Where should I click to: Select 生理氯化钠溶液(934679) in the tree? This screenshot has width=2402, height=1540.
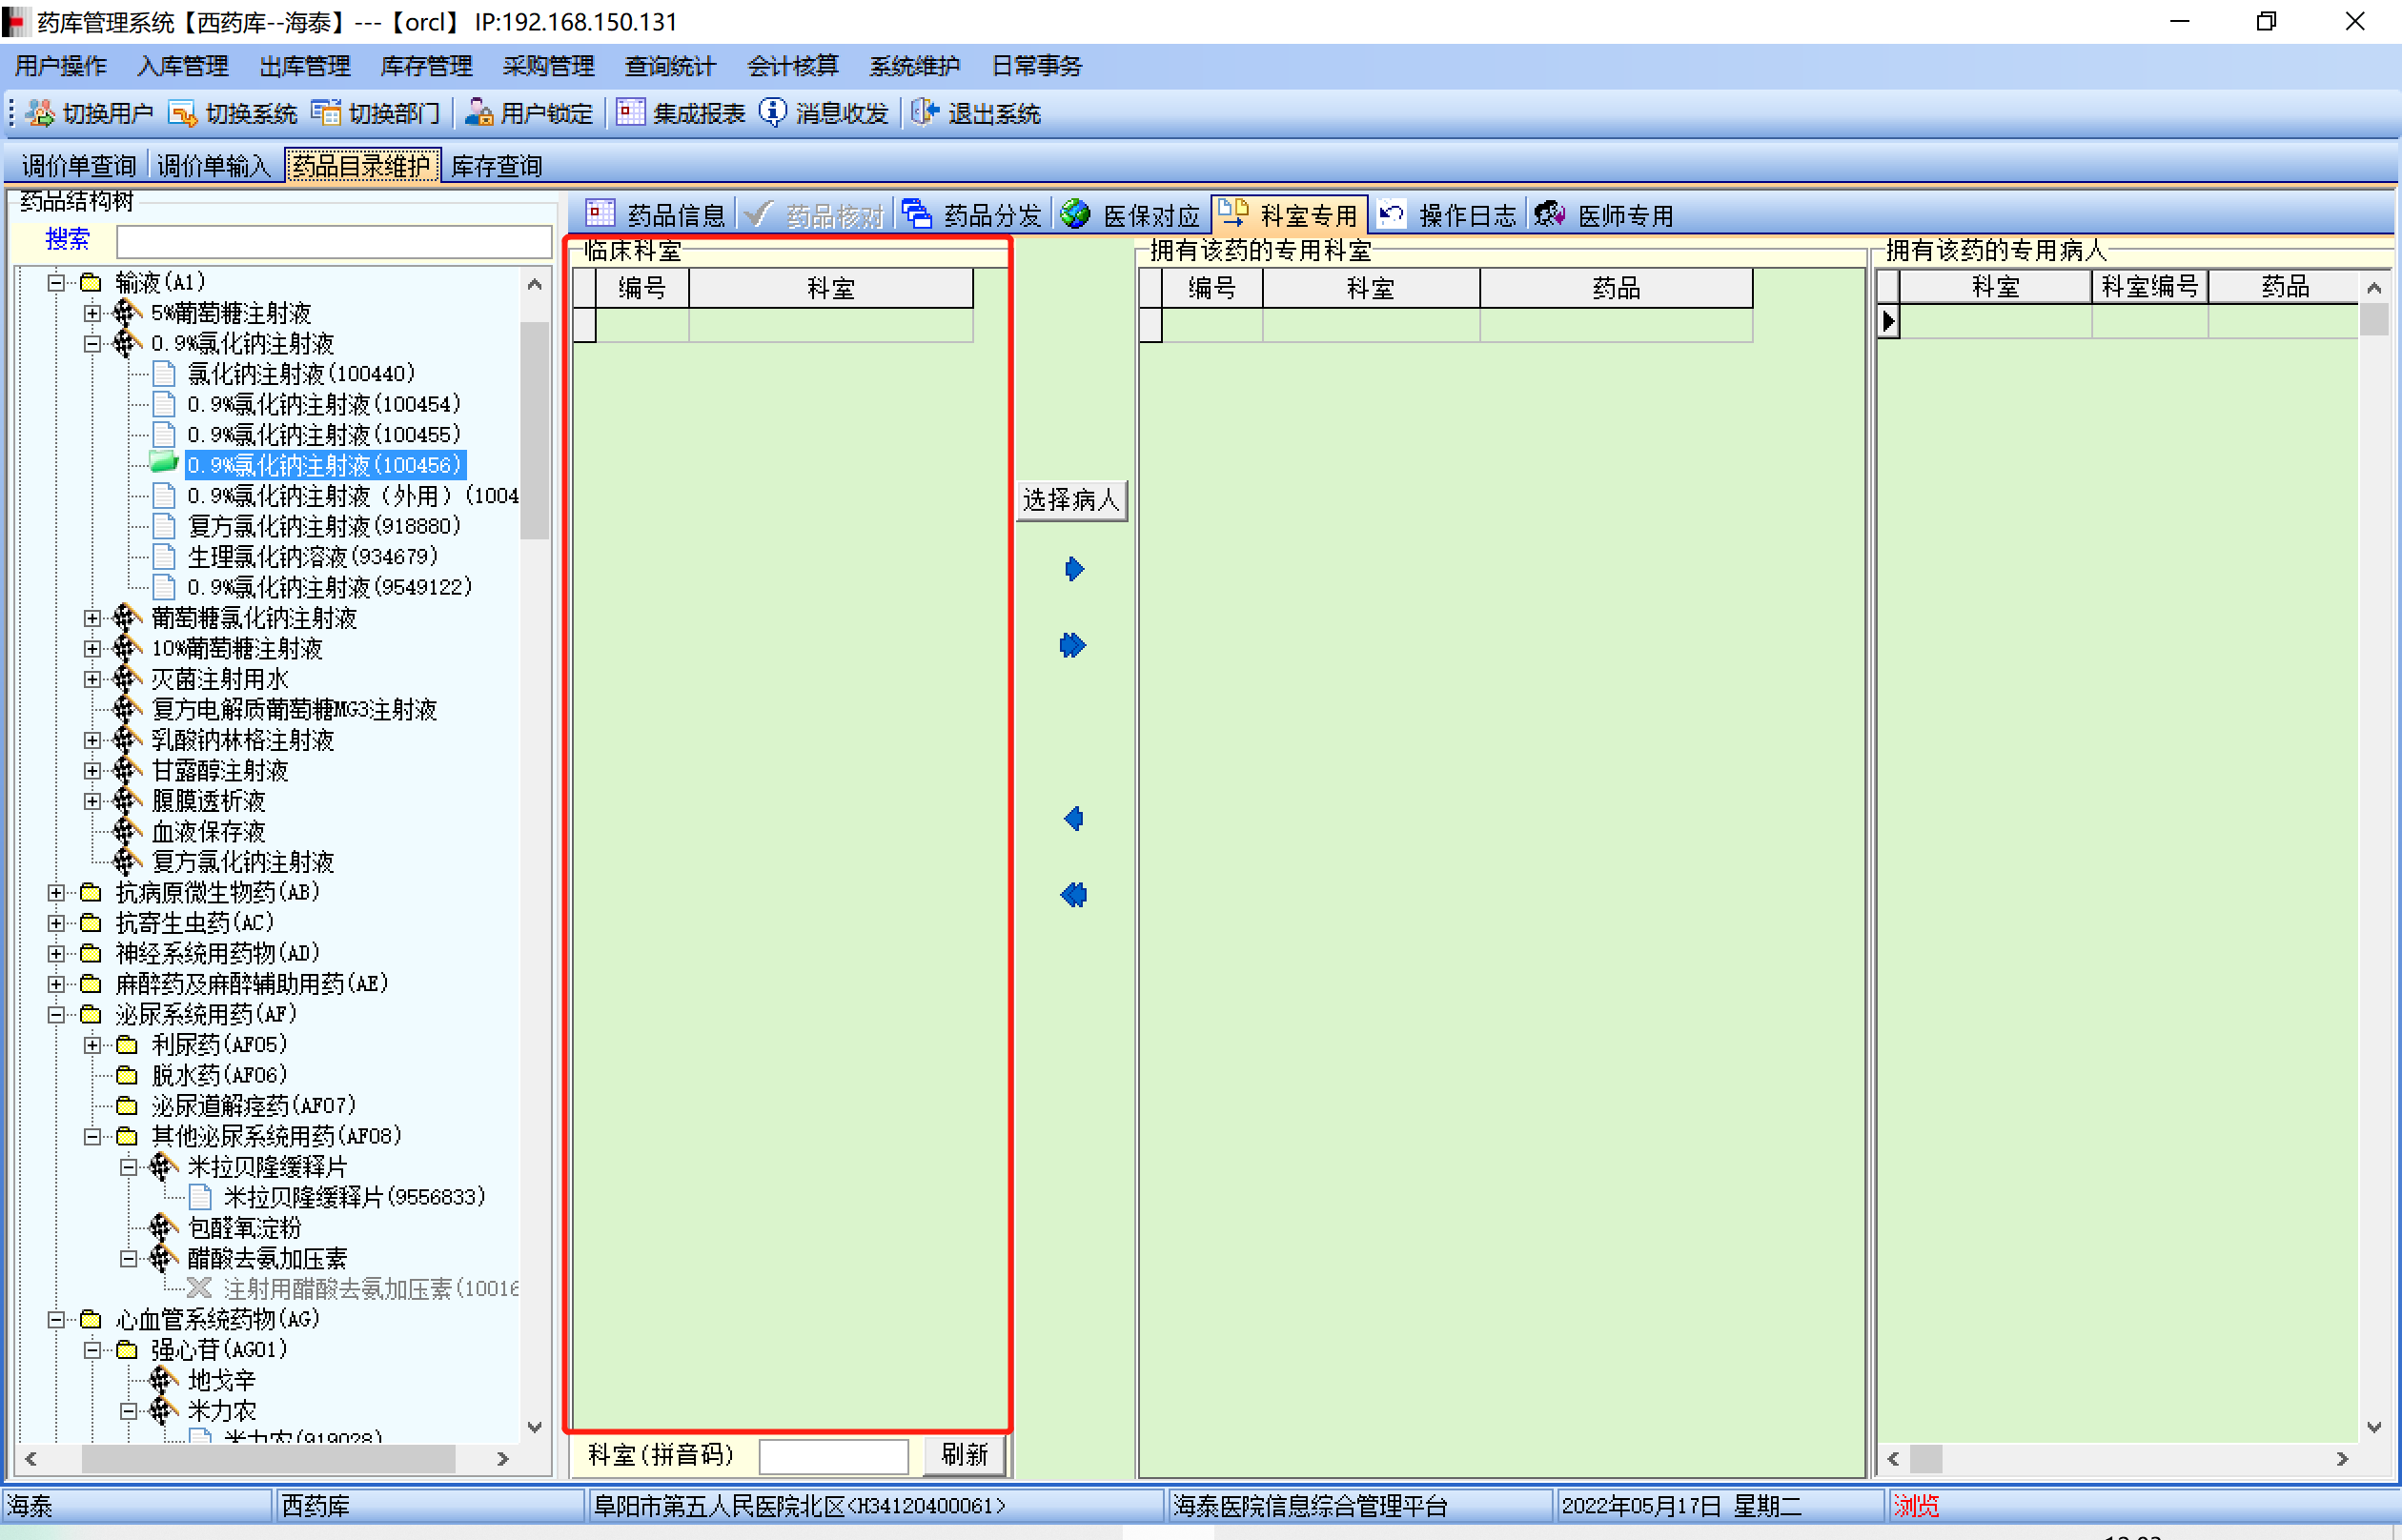click(312, 556)
